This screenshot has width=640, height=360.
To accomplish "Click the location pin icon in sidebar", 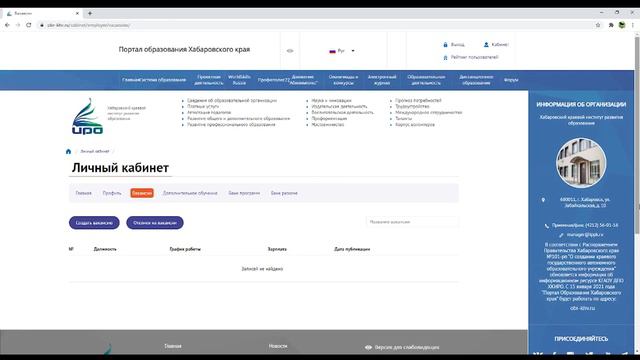I will click(543, 200).
